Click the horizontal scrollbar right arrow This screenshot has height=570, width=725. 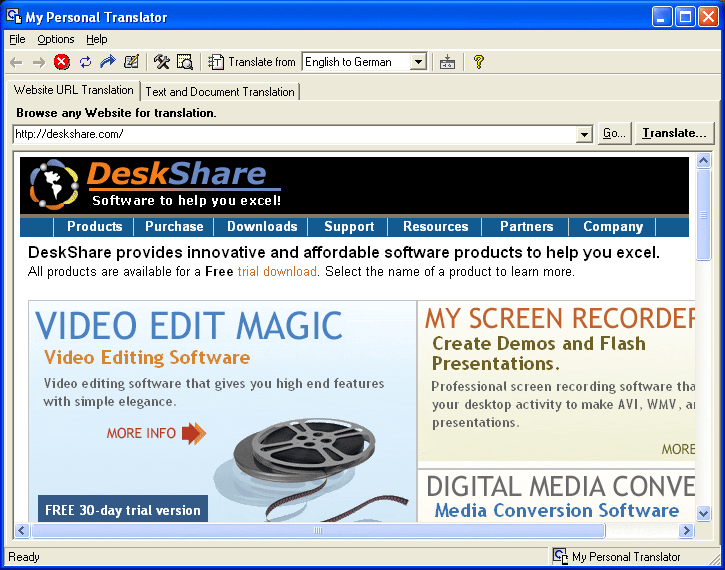[x=686, y=530]
